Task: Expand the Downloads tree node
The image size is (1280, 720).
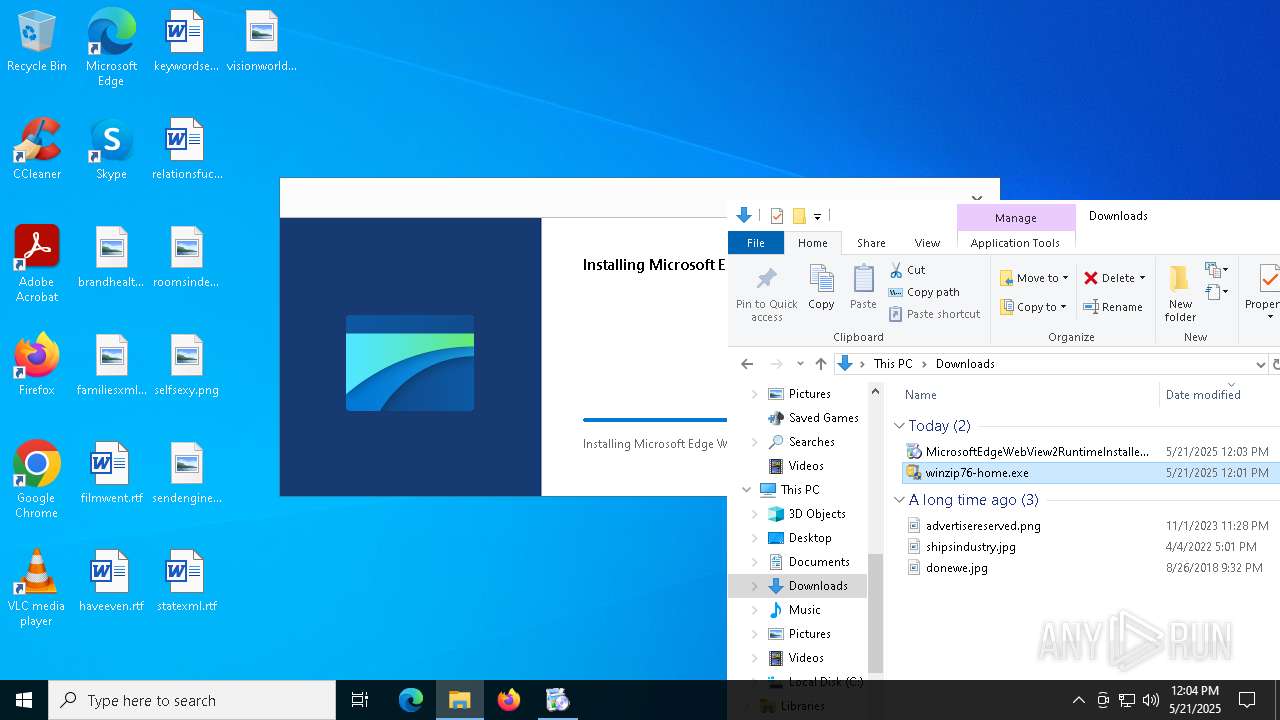Action: [x=755, y=586]
